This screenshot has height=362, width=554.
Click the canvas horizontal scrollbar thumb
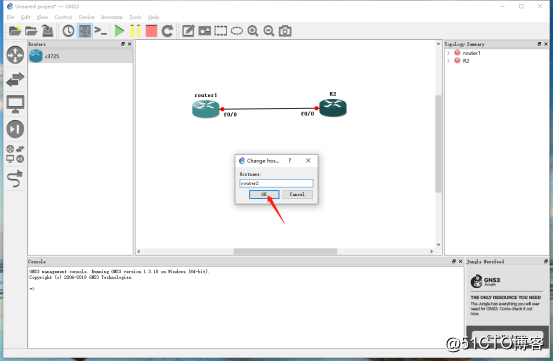(x=285, y=251)
